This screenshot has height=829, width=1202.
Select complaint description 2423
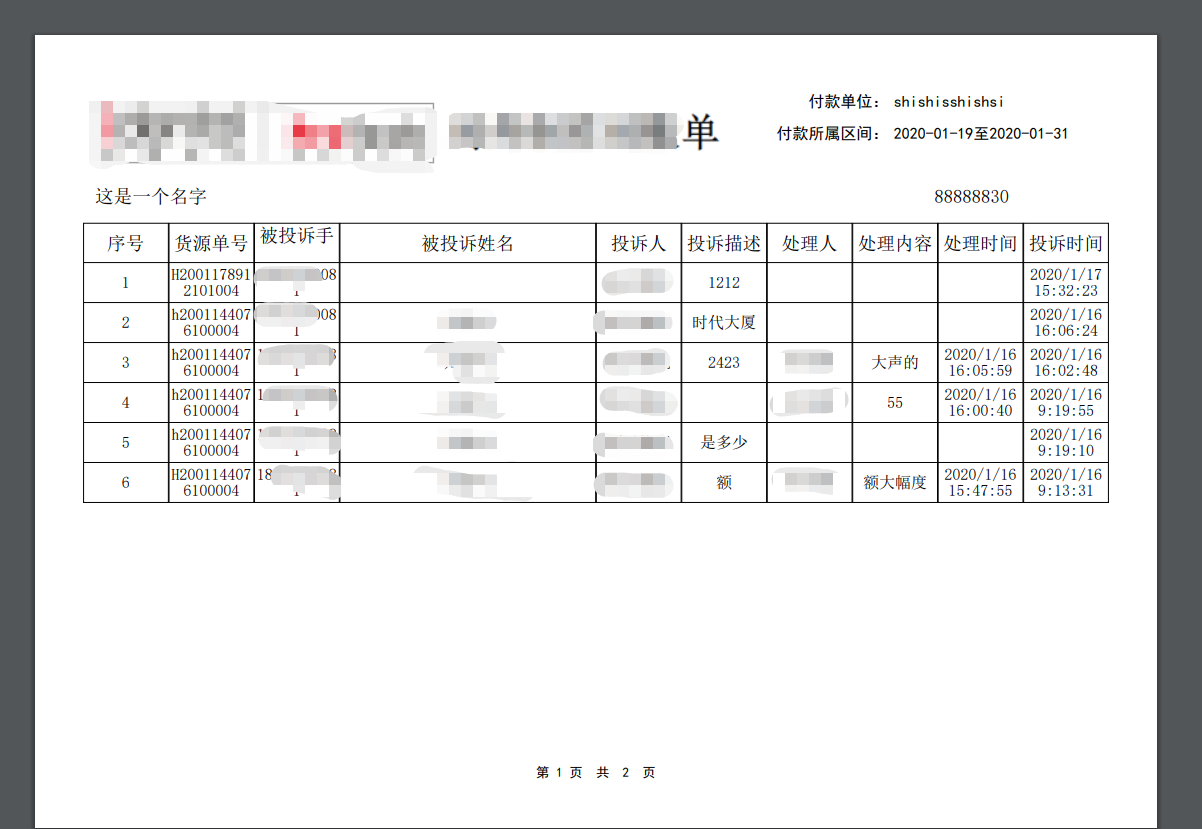coord(724,363)
